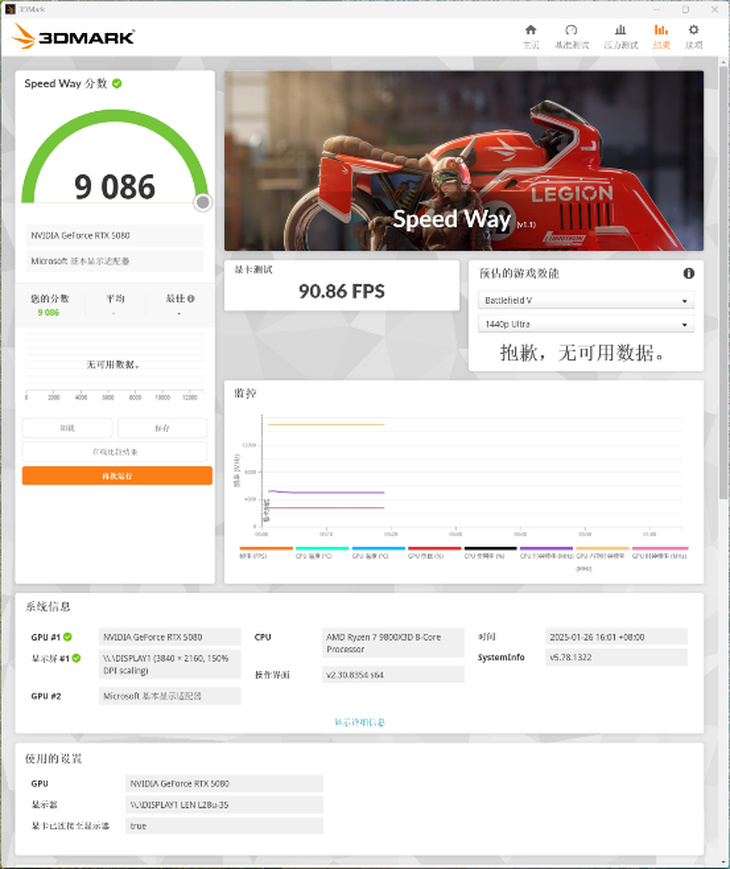
Task: Click the 2025-01-26 16:01 time field
Action: click(x=616, y=637)
